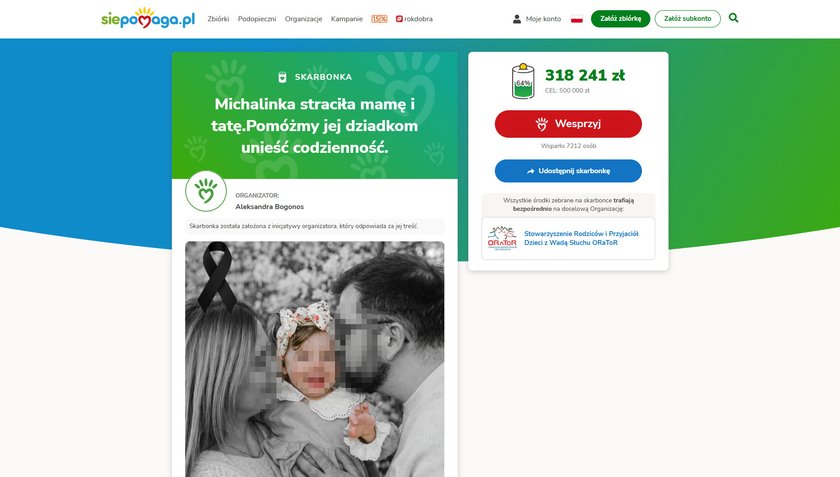Open the Kampanie menu item
The image size is (840, 477).
pos(347,19)
